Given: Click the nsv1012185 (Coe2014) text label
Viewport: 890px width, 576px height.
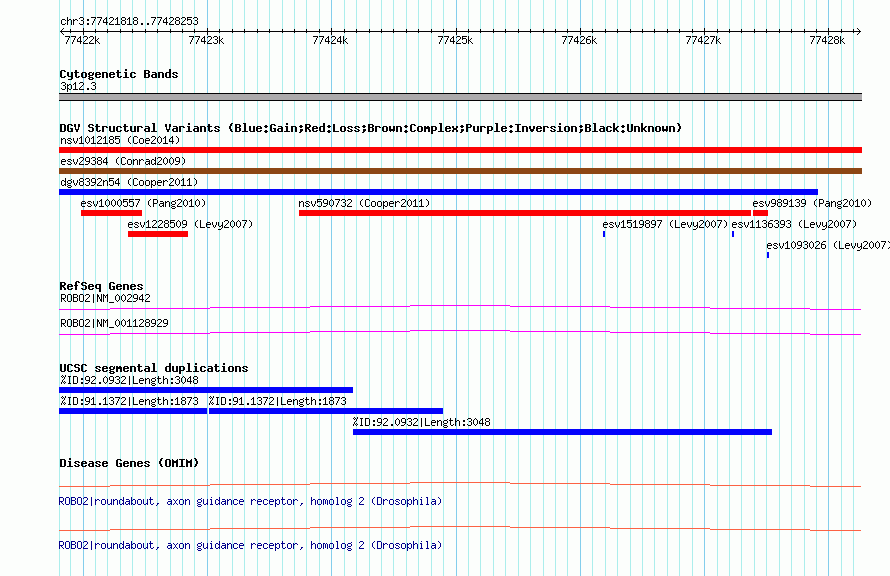Looking at the screenshot, I should (x=120, y=140).
